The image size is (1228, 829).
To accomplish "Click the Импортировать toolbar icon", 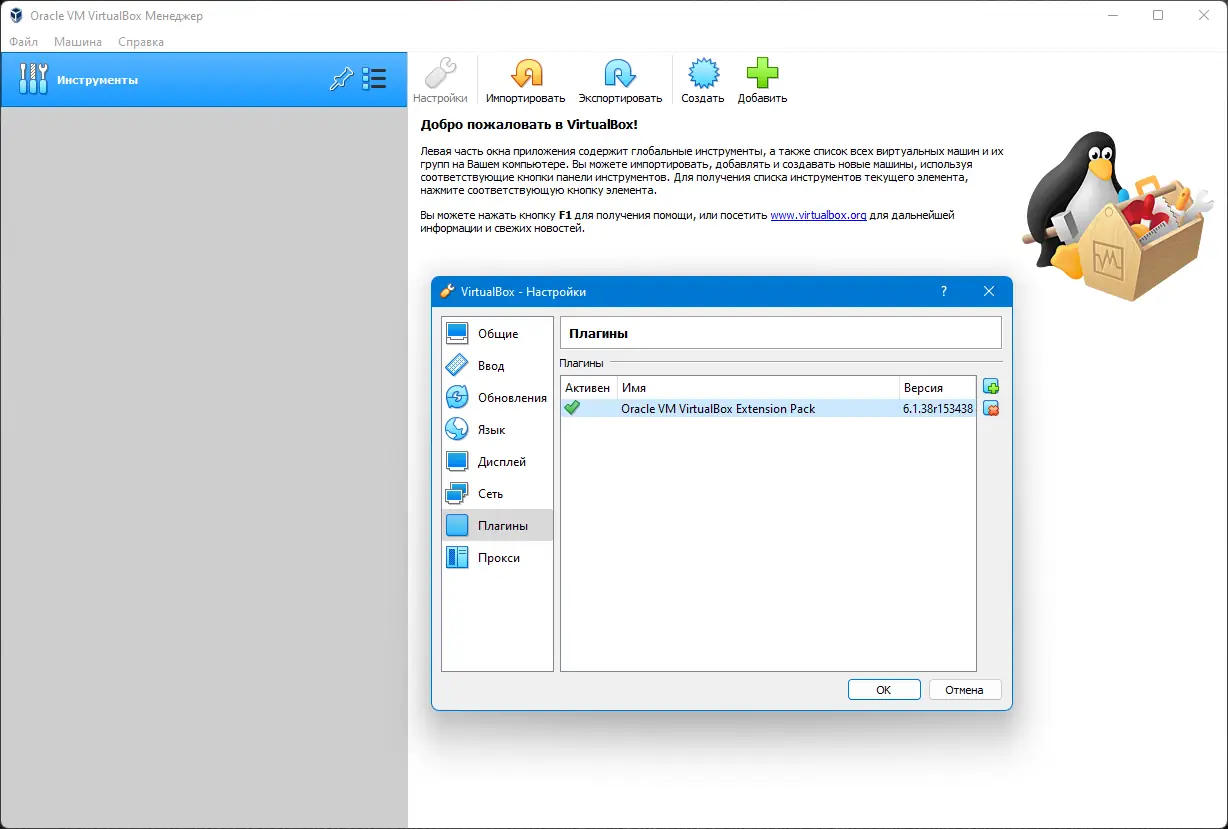I will coord(526,74).
